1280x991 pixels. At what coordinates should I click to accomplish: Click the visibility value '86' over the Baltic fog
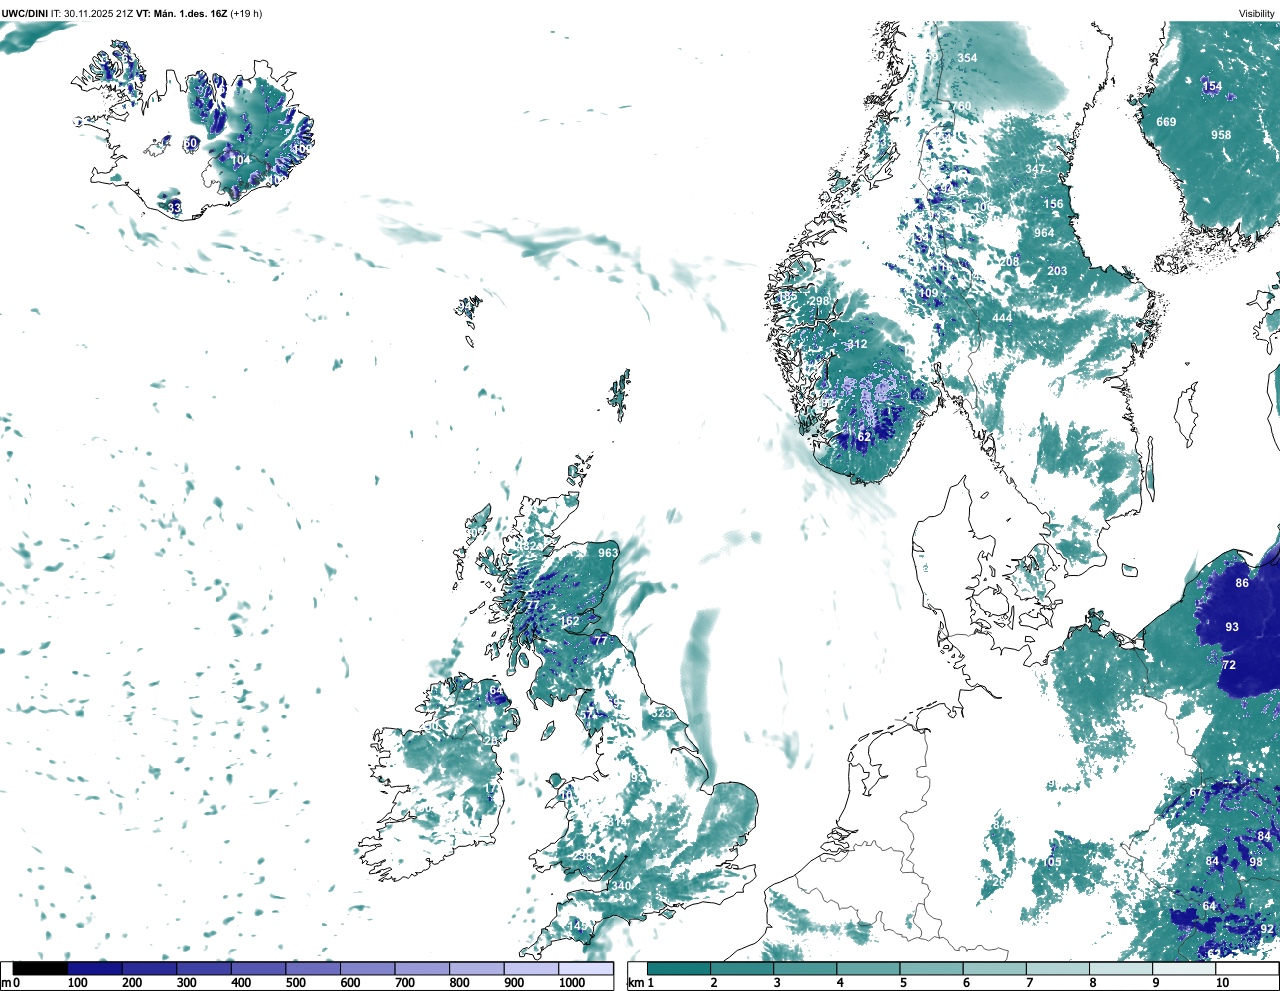[1242, 583]
